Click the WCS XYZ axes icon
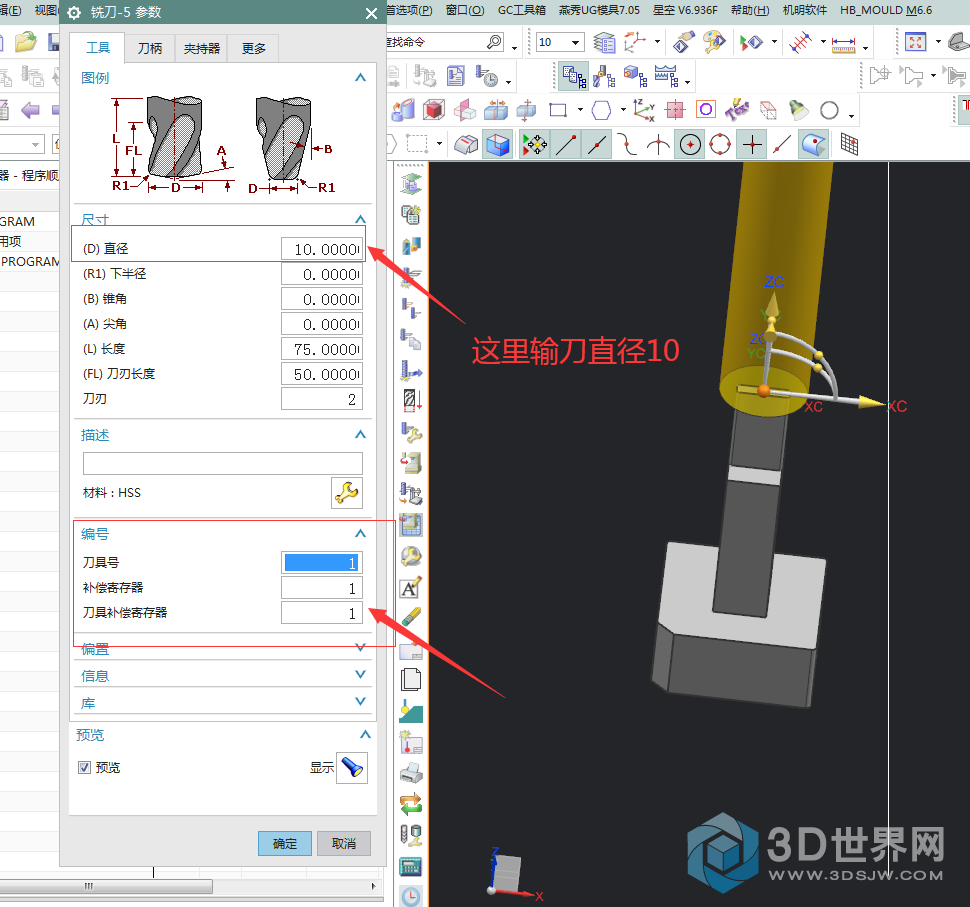Image resolution: width=970 pixels, height=907 pixels. tap(643, 110)
